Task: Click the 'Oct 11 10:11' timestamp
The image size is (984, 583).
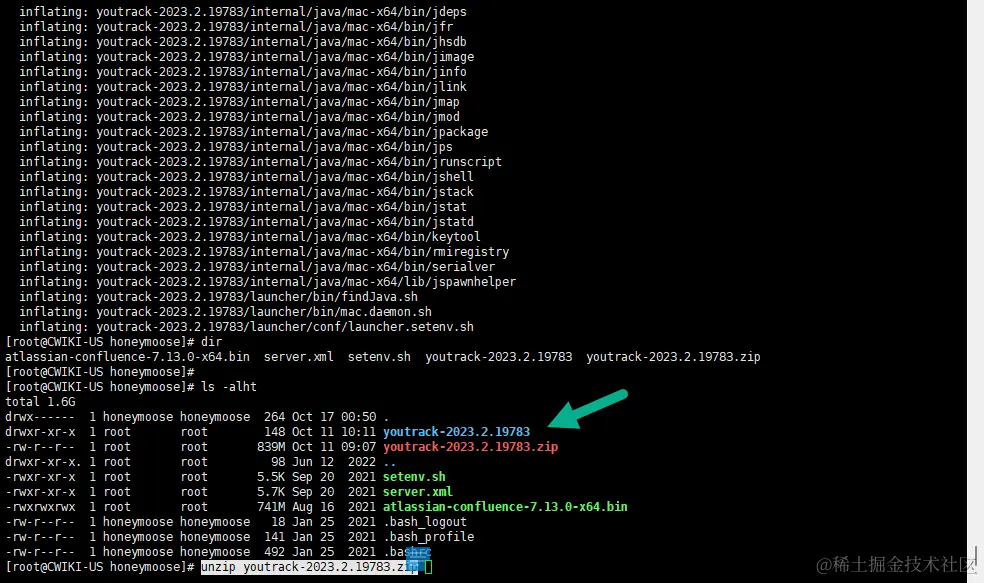Action: 334,432
